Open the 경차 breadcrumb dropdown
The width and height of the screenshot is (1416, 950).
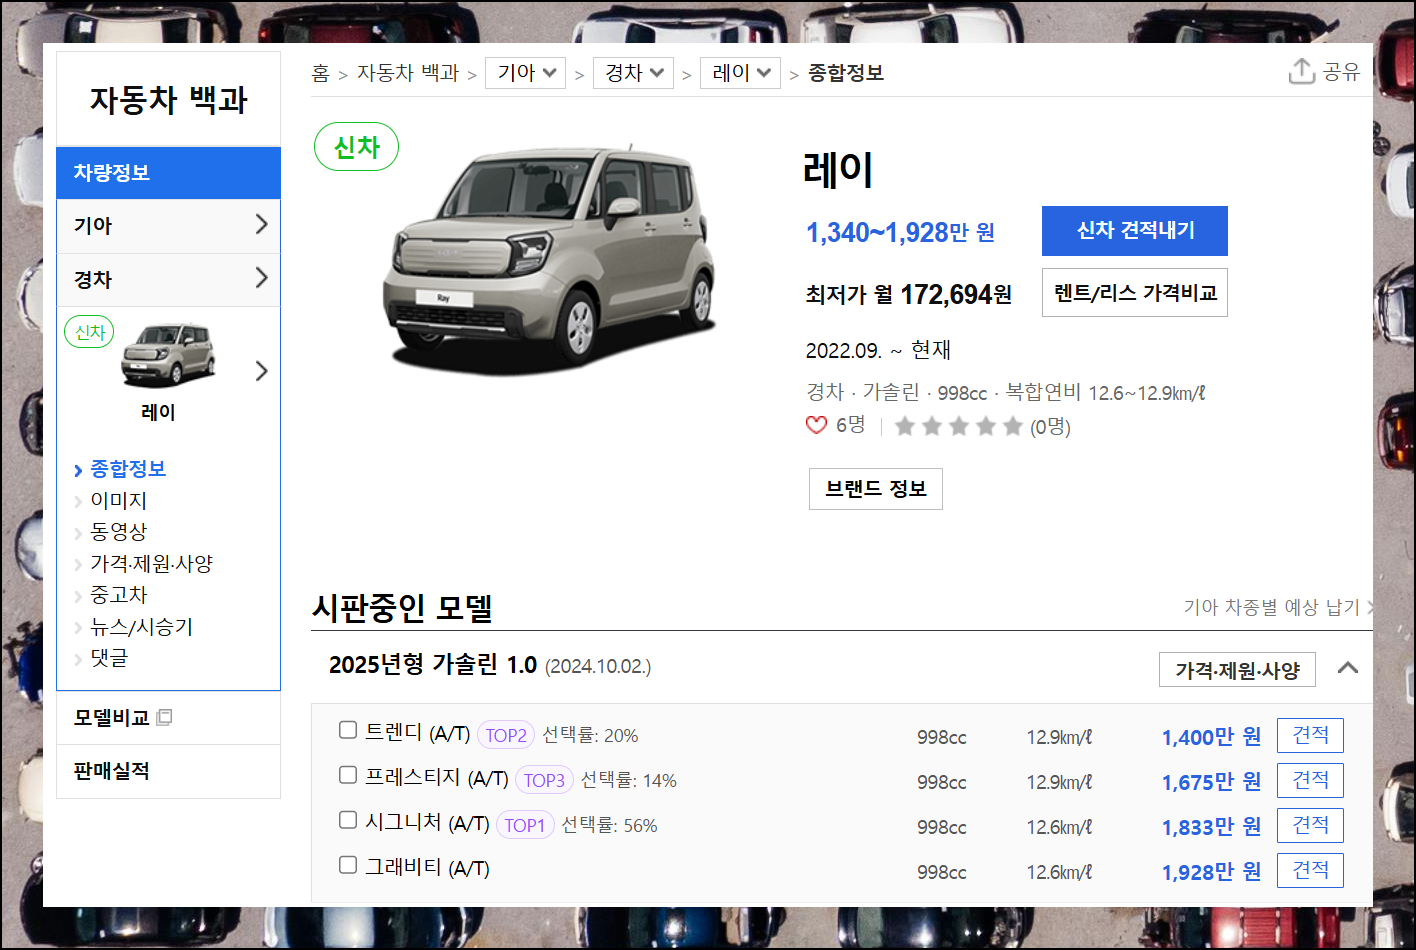point(634,73)
